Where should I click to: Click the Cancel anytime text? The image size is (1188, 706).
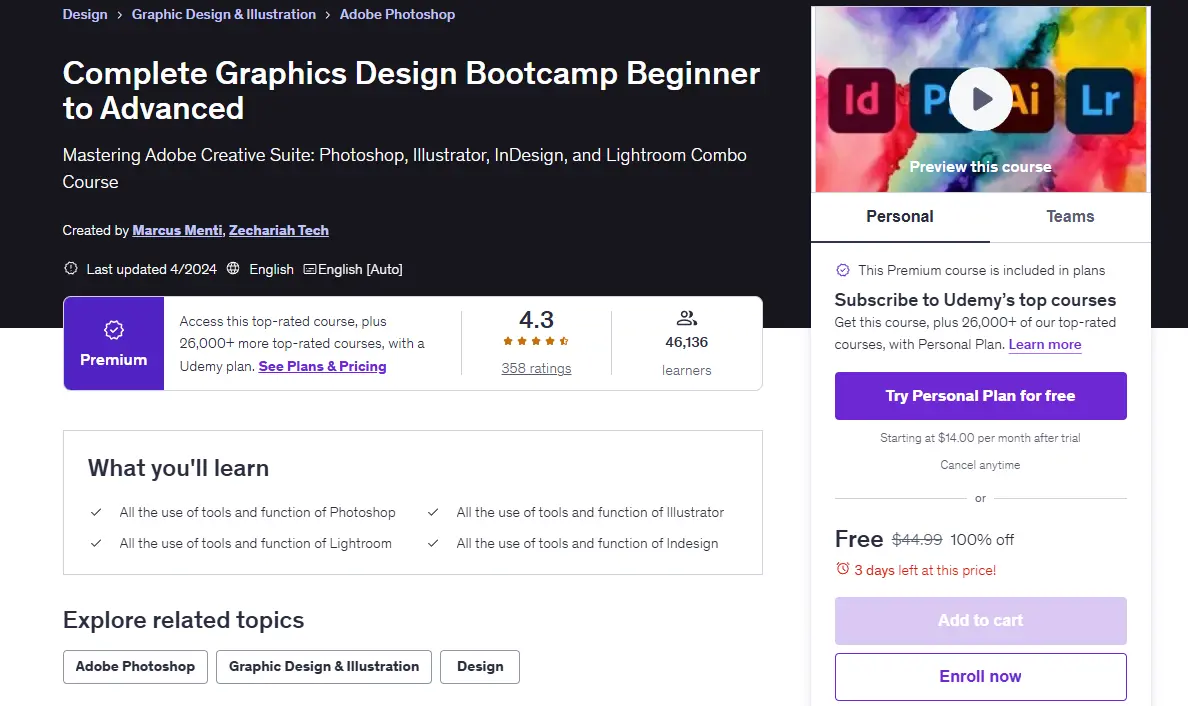point(980,465)
